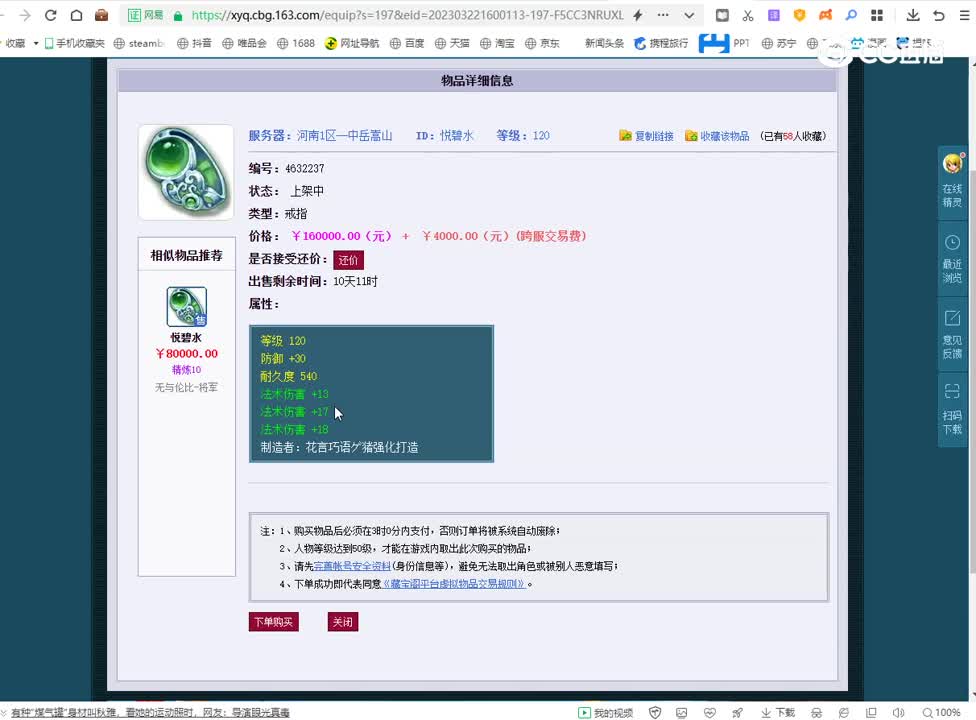Click the 关闭 close button
The width and height of the screenshot is (976, 720).
click(342, 622)
